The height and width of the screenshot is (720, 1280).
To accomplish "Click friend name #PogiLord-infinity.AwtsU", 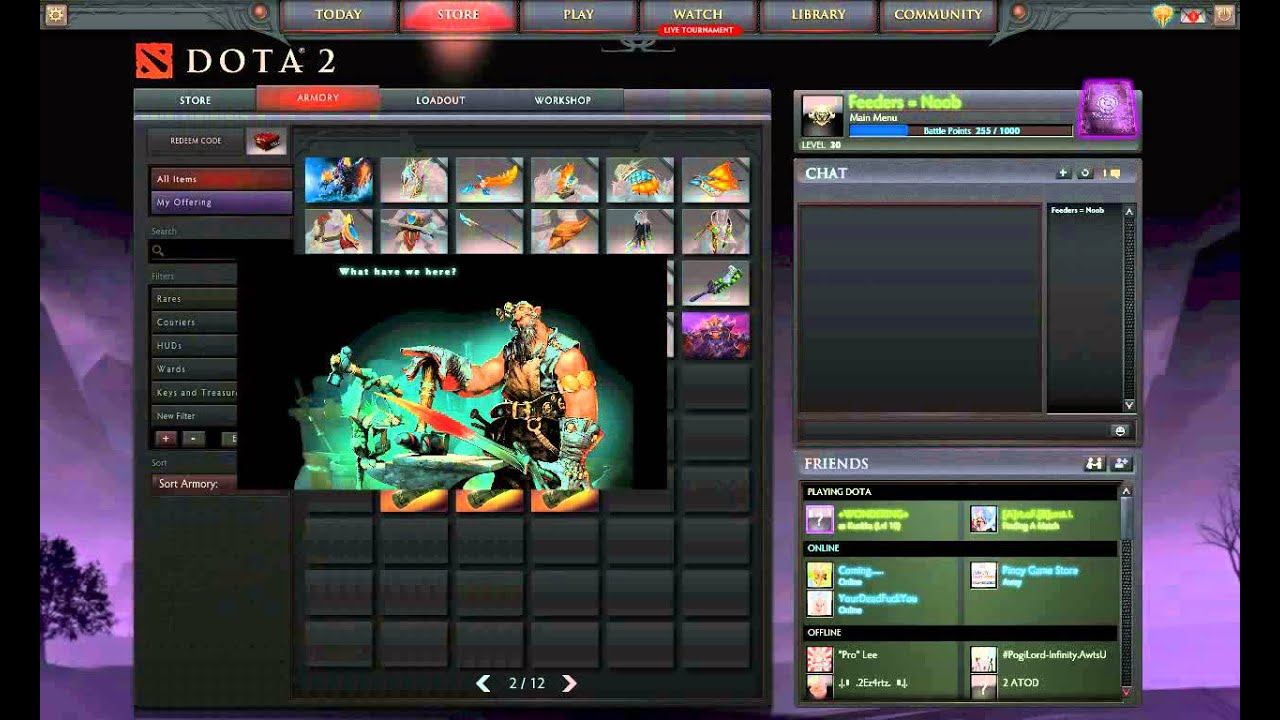I will pos(1054,654).
